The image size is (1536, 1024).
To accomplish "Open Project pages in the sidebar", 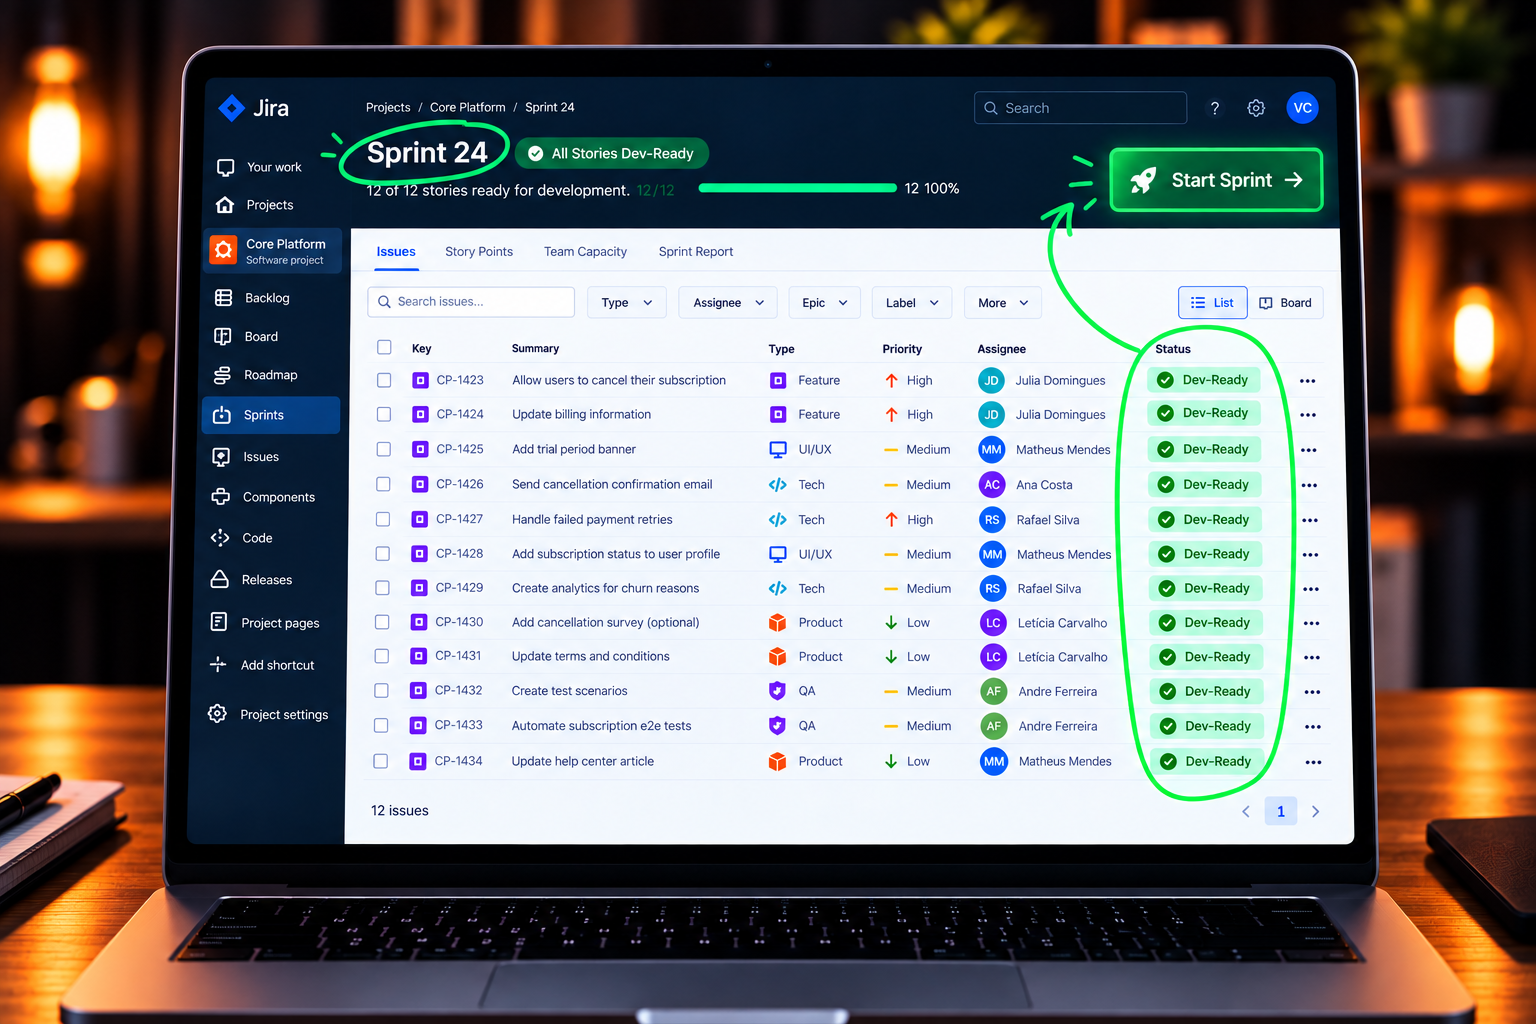I will (x=265, y=623).
